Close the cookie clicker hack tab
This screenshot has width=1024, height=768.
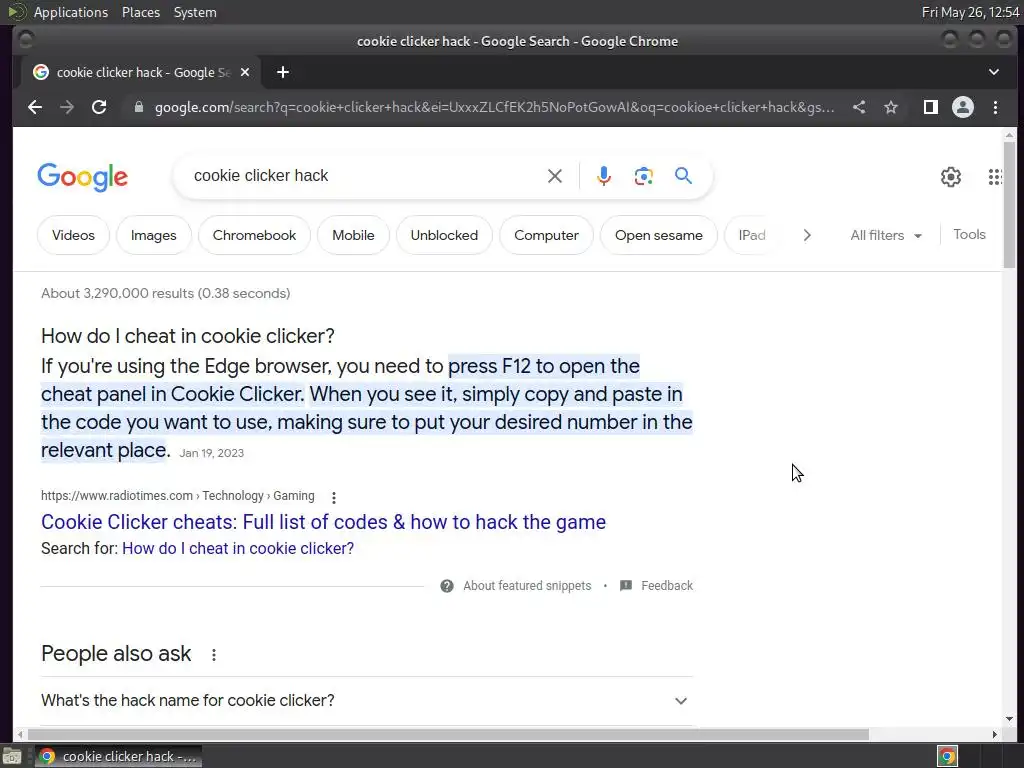(x=245, y=72)
